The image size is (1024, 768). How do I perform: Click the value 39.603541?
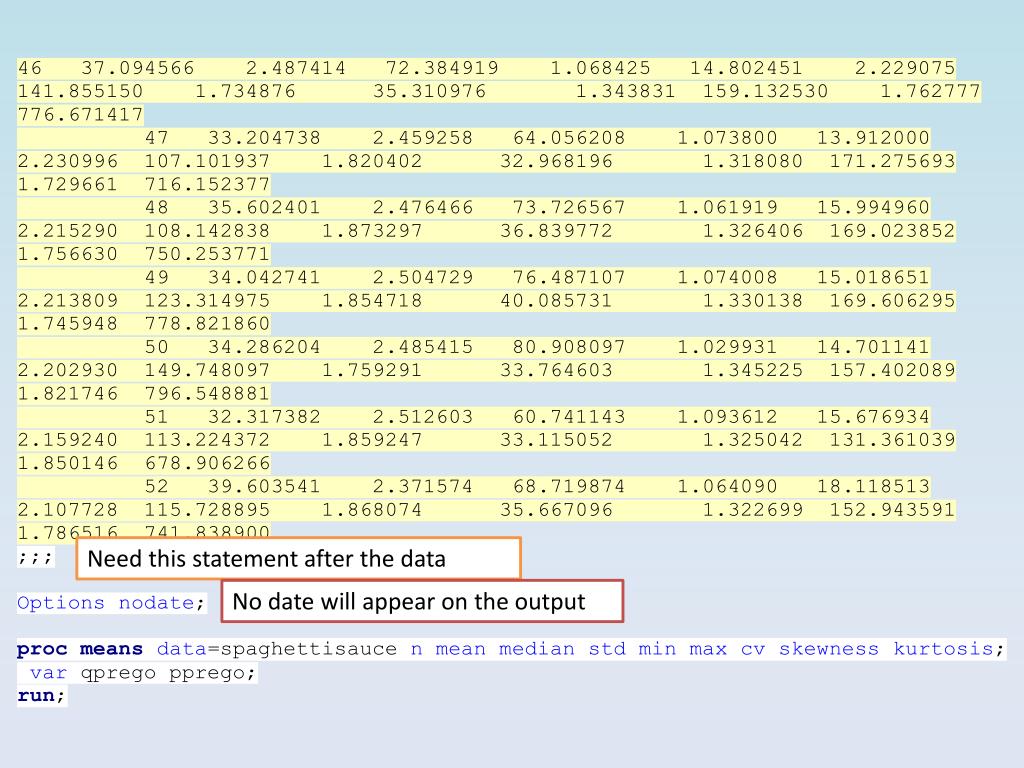264,487
